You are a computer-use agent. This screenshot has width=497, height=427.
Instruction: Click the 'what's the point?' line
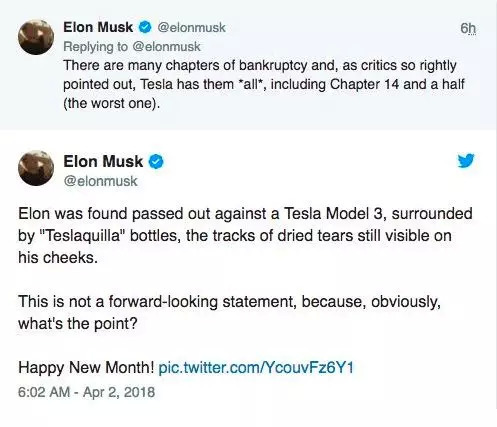click(x=78, y=324)
